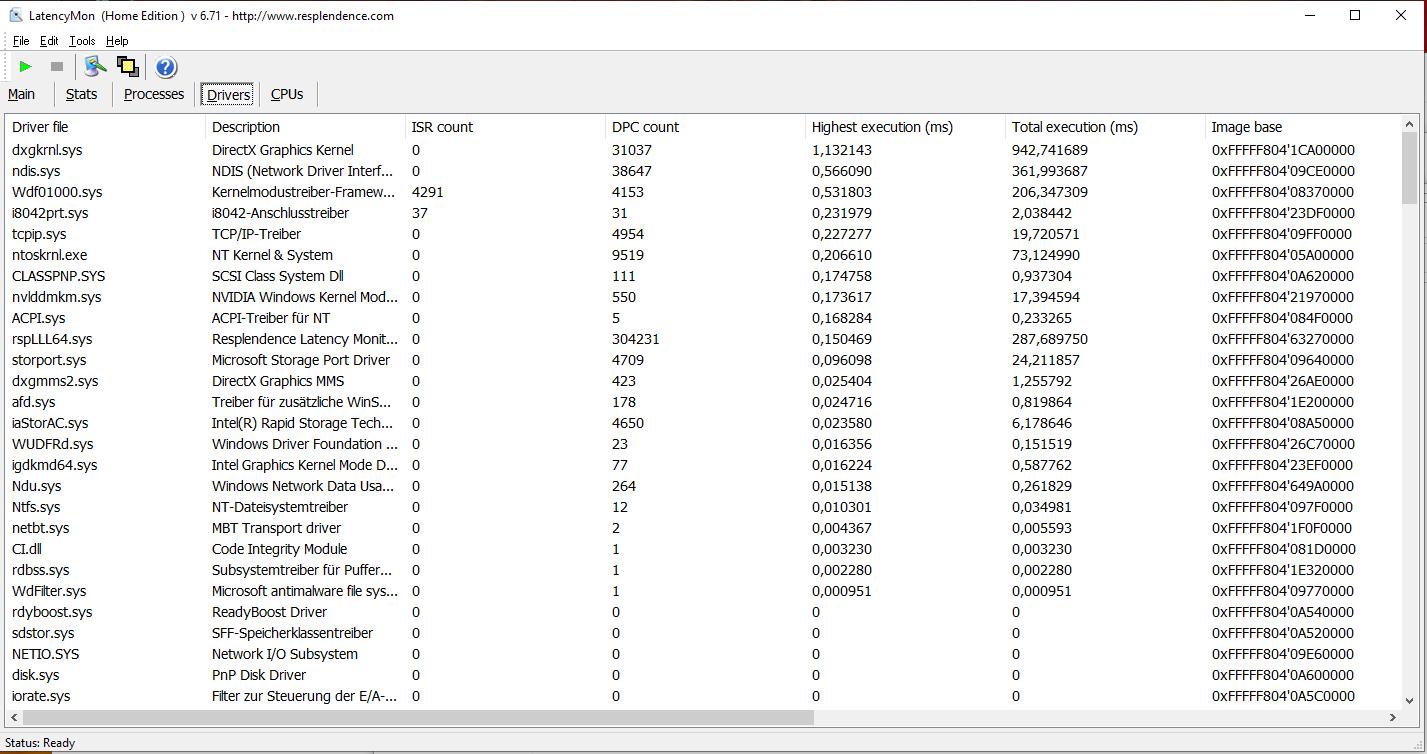Select the CI.dll row
The width and height of the screenshot is (1427, 754).
click(x=704, y=549)
